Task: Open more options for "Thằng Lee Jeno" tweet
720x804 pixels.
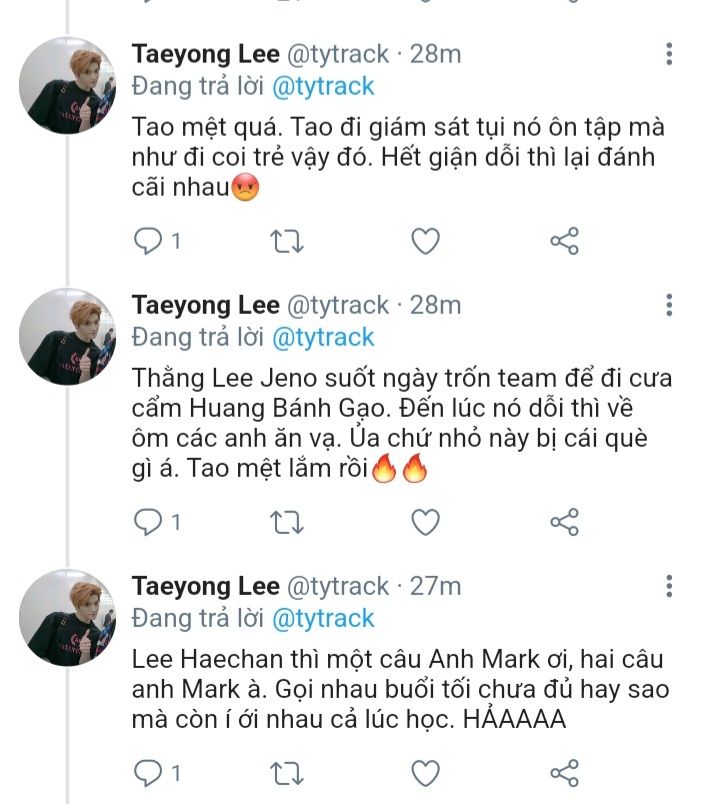Action: pyautogui.click(x=669, y=305)
